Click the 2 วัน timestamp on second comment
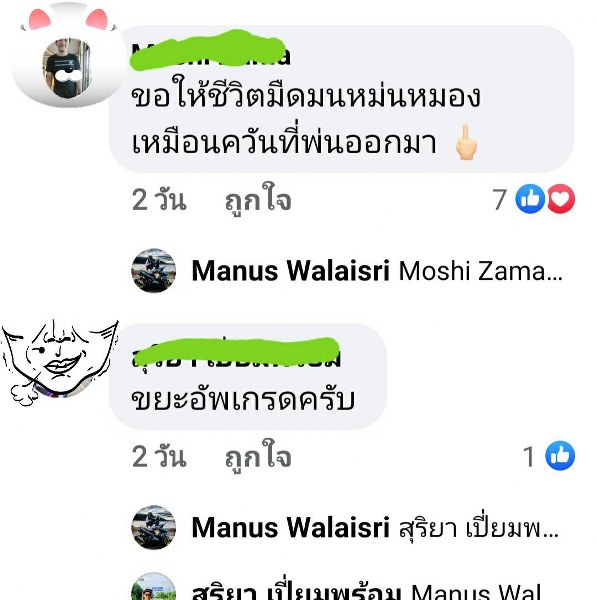Image resolution: width=597 pixels, height=600 pixels. pyautogui.click(x=159, y=457)
